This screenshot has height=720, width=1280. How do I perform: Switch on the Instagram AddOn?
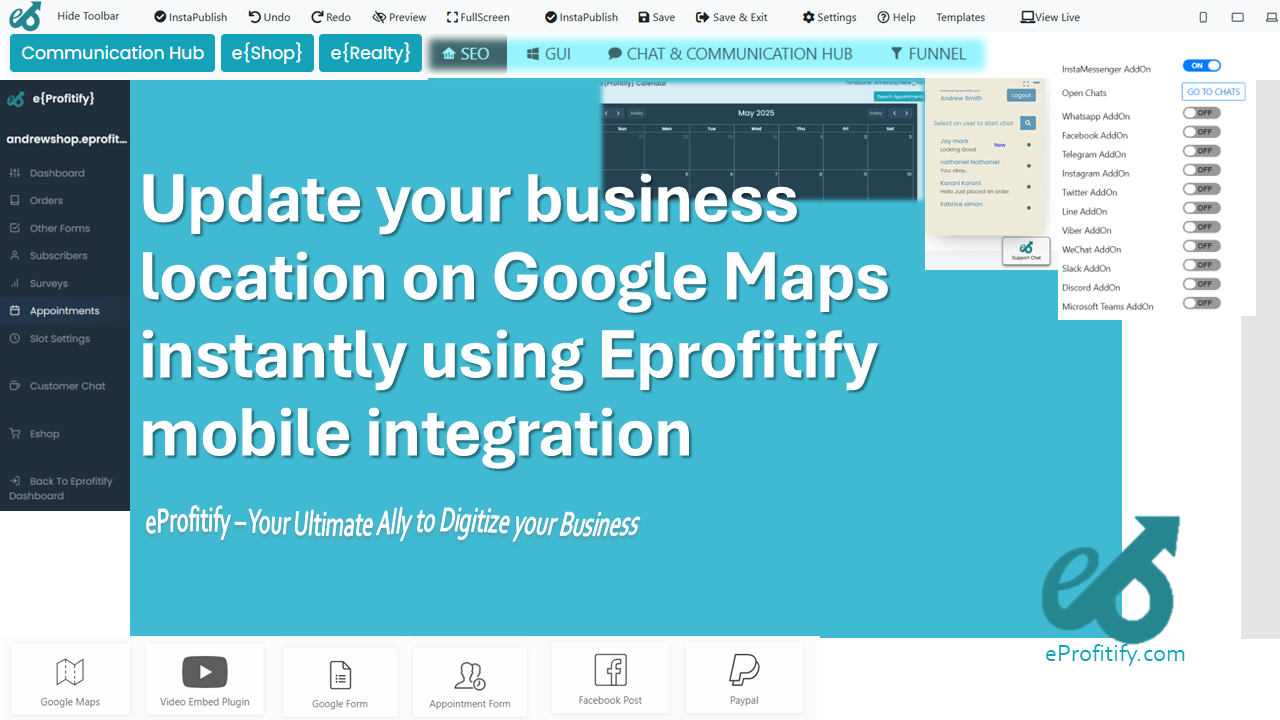tap(1201, 170)
